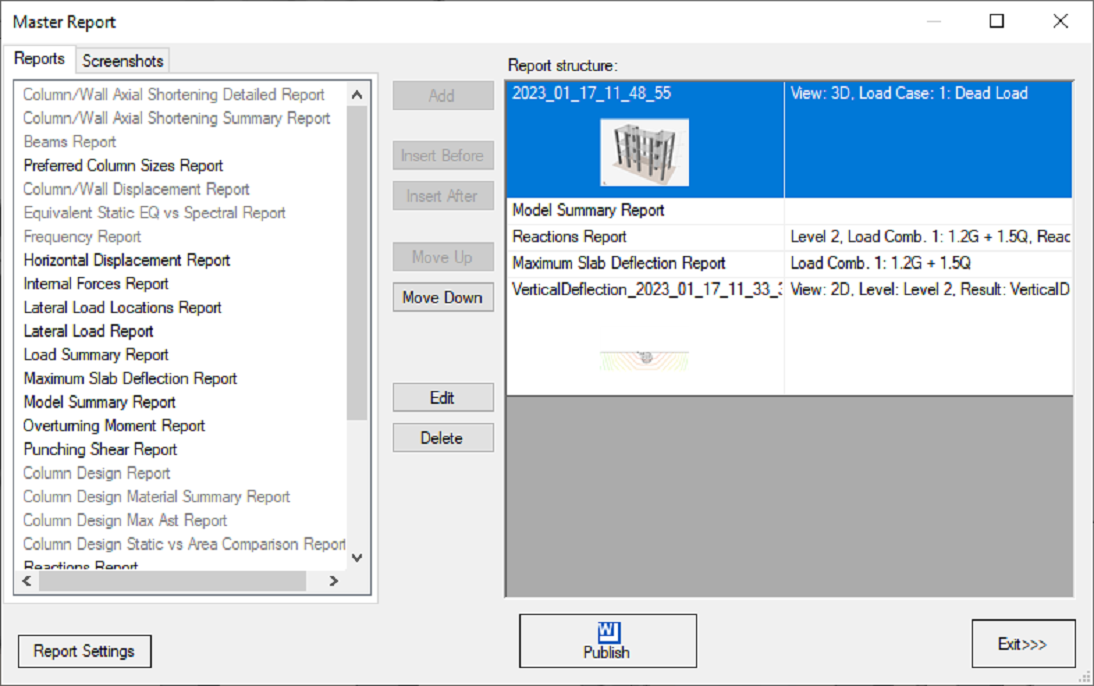Viewport: 1094px width, 686px height.
Task: Maximize the Master Report window
Action: 997,21
